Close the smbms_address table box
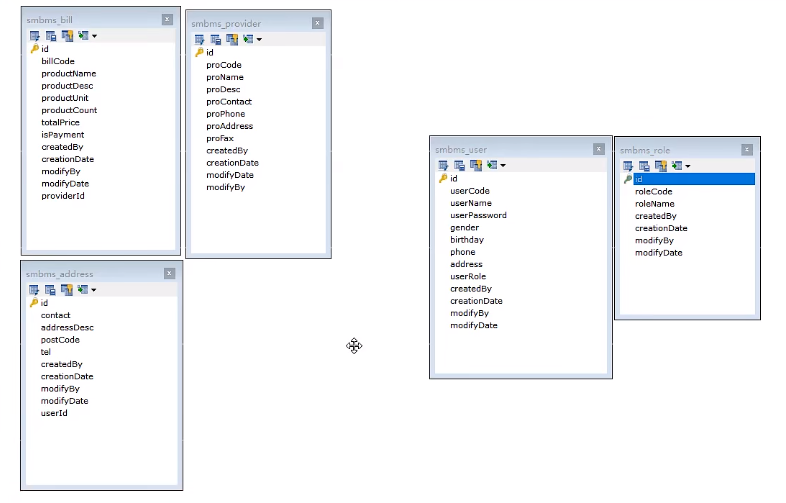Screen dimensions: 786x503 pos(169,273)
